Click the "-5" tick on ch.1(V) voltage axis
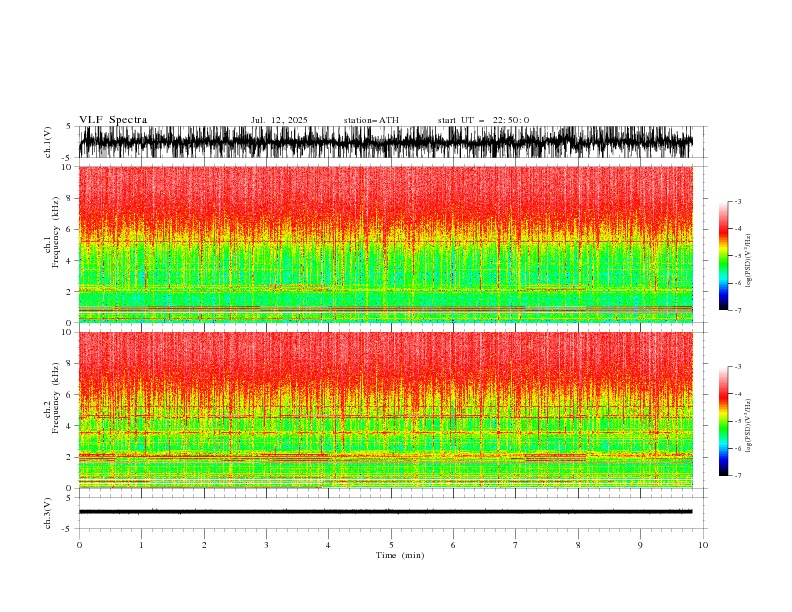 click(x=67, y=158)
